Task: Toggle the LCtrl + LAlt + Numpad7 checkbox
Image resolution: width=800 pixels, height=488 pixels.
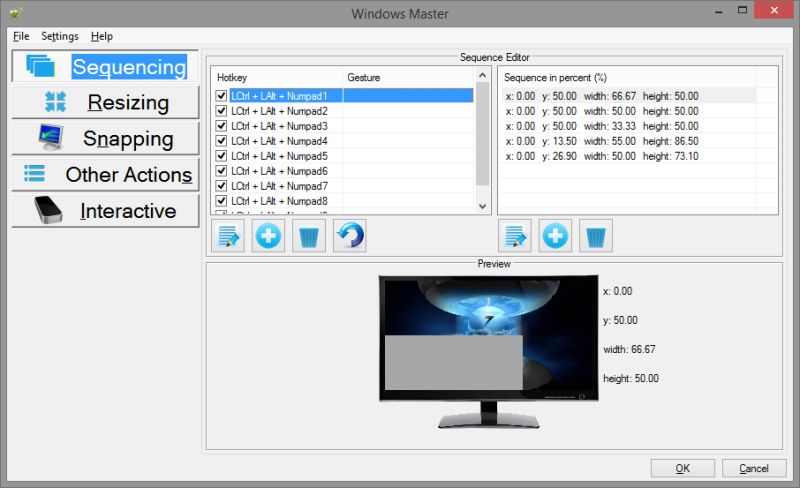Action: click(221, 186)
